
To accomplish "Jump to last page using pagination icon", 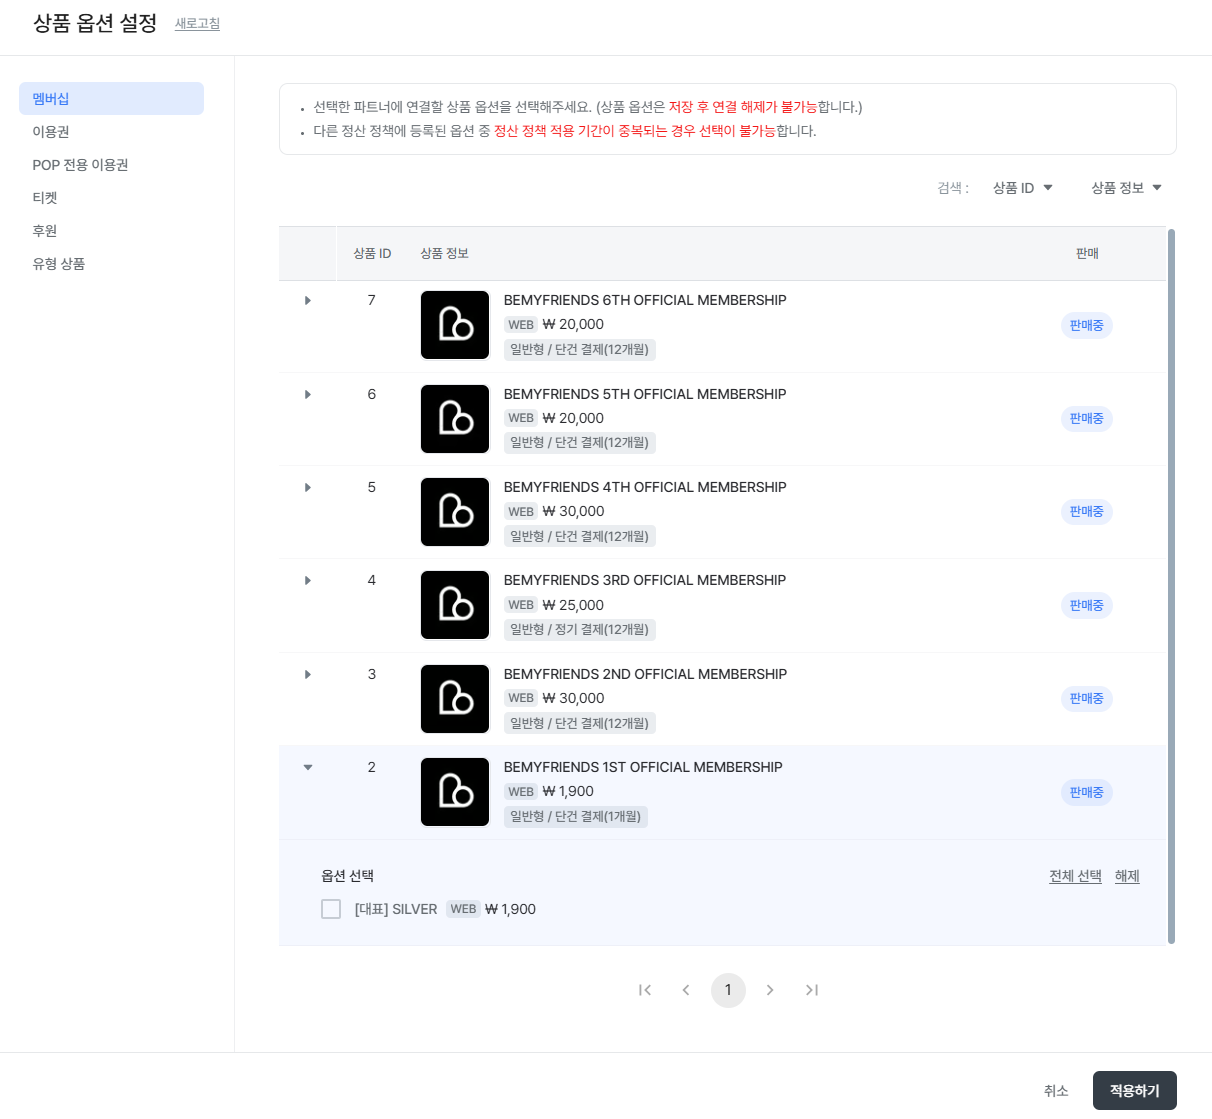I will click(812, 990).
